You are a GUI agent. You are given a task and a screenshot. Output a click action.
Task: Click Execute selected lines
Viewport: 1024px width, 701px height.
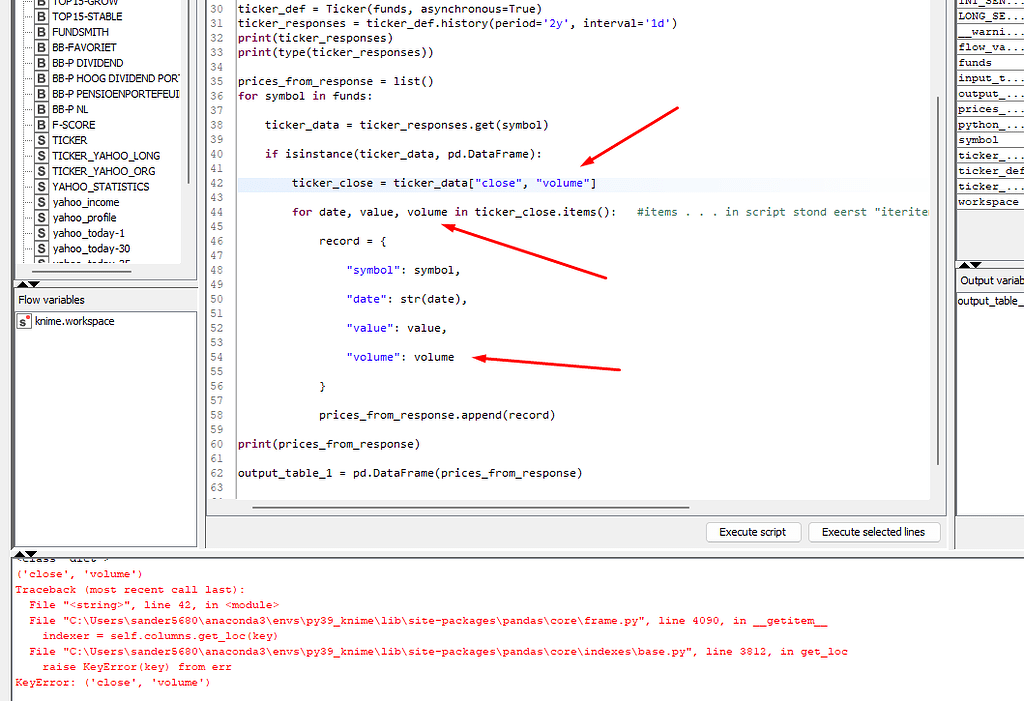(874, 532)
